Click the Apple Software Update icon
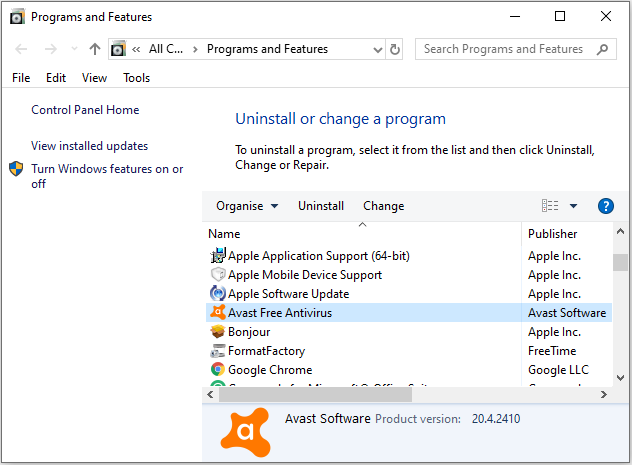The image size is (632, 465). coord(218,294)
